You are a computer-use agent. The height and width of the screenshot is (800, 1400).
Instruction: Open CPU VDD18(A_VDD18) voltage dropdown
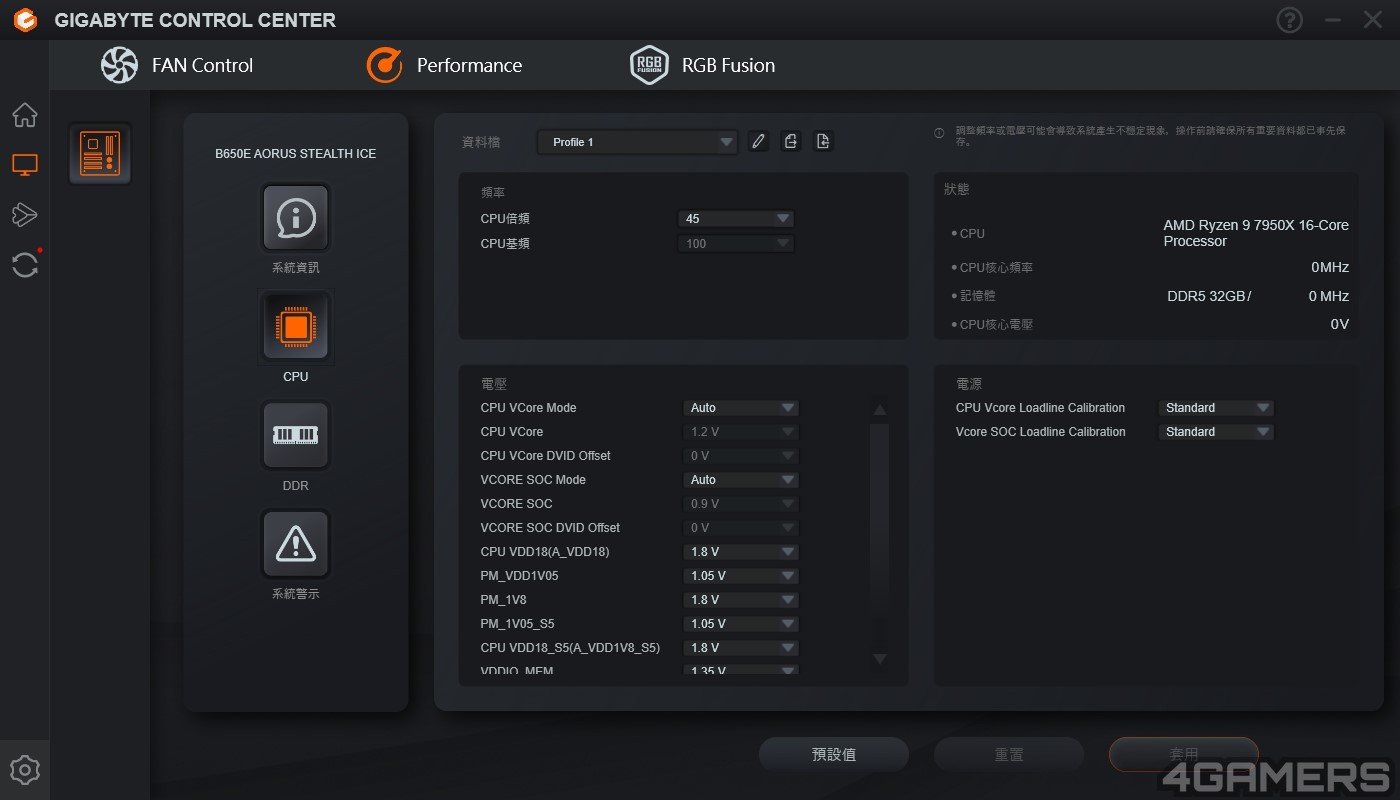(x=741, y=552)
